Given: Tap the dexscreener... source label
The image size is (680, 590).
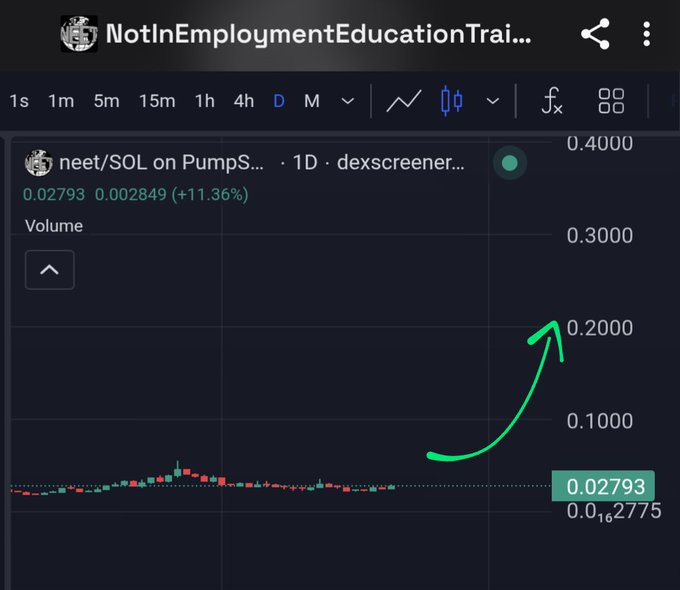Looking at the screenshot, I should click(401, 163).
